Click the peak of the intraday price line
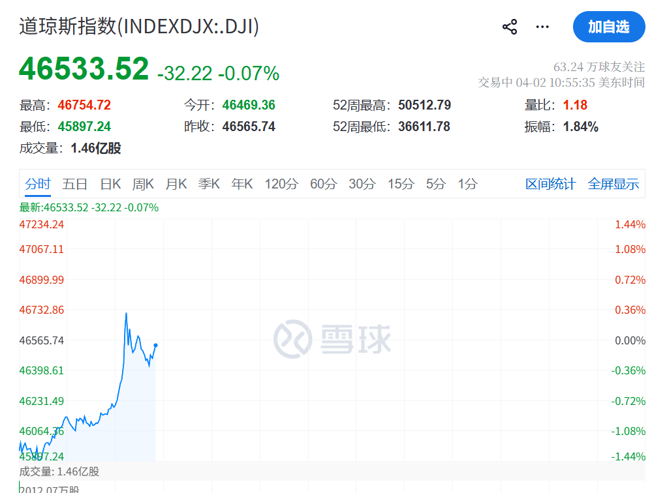The height and width of the screenshot is (493, 667). (126, 313)
